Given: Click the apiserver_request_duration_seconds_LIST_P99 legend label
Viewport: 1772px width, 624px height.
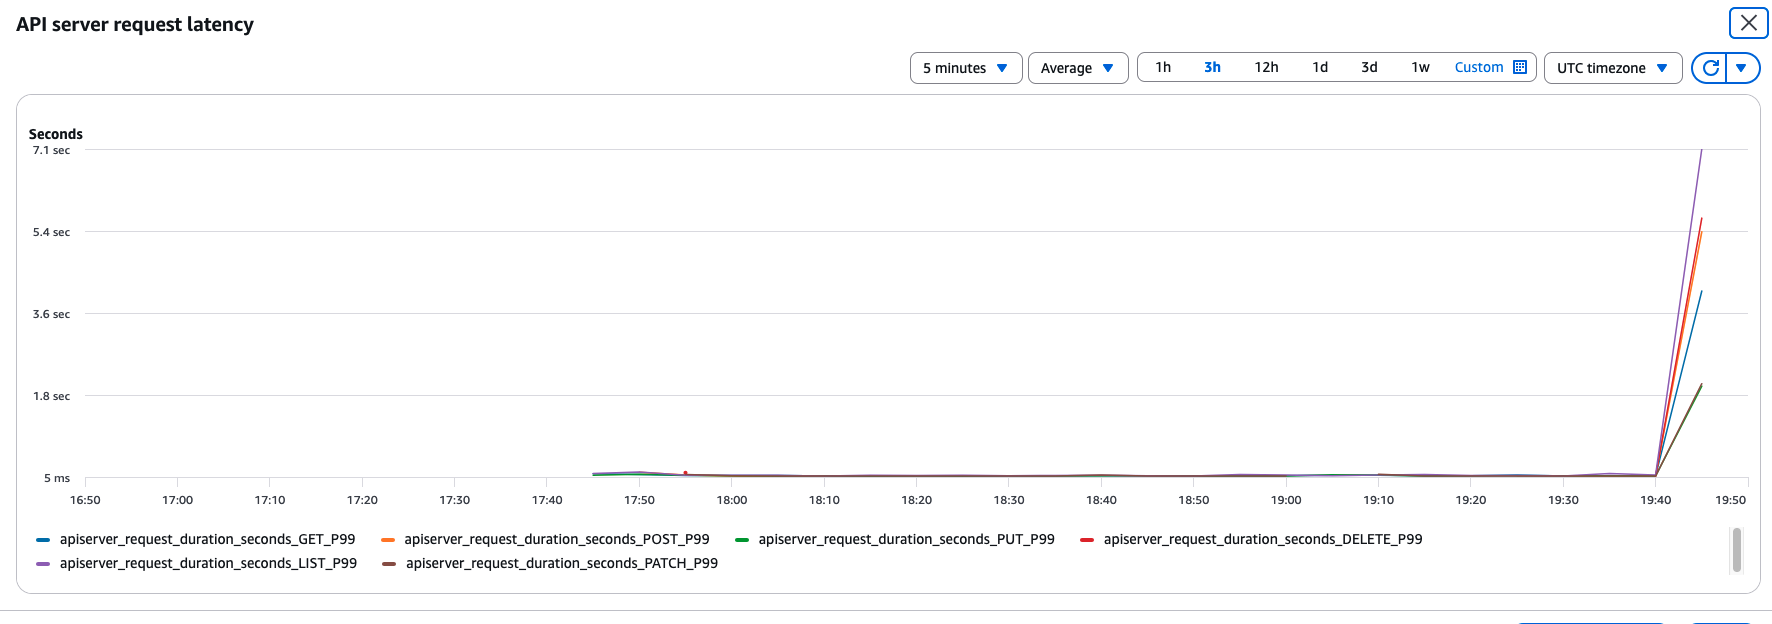Looking at the screenshot, I should [208, 563].
